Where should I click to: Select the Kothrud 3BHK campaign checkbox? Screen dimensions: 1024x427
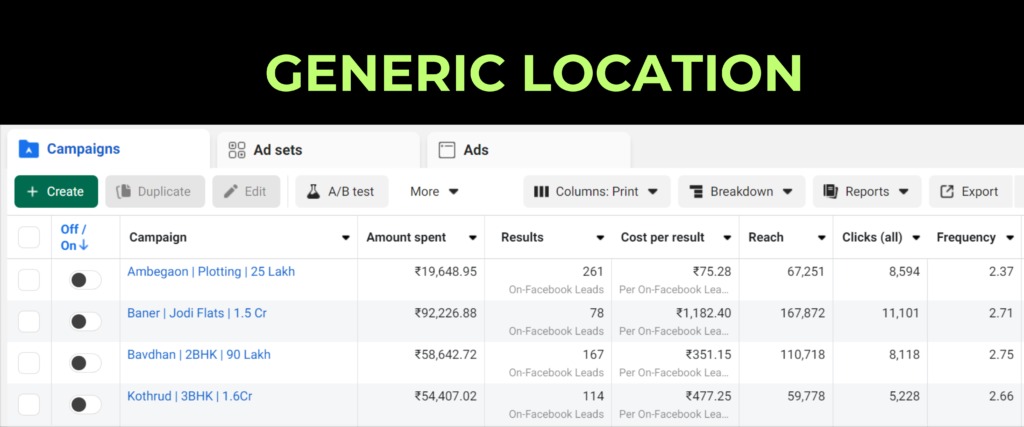point(29,405)
